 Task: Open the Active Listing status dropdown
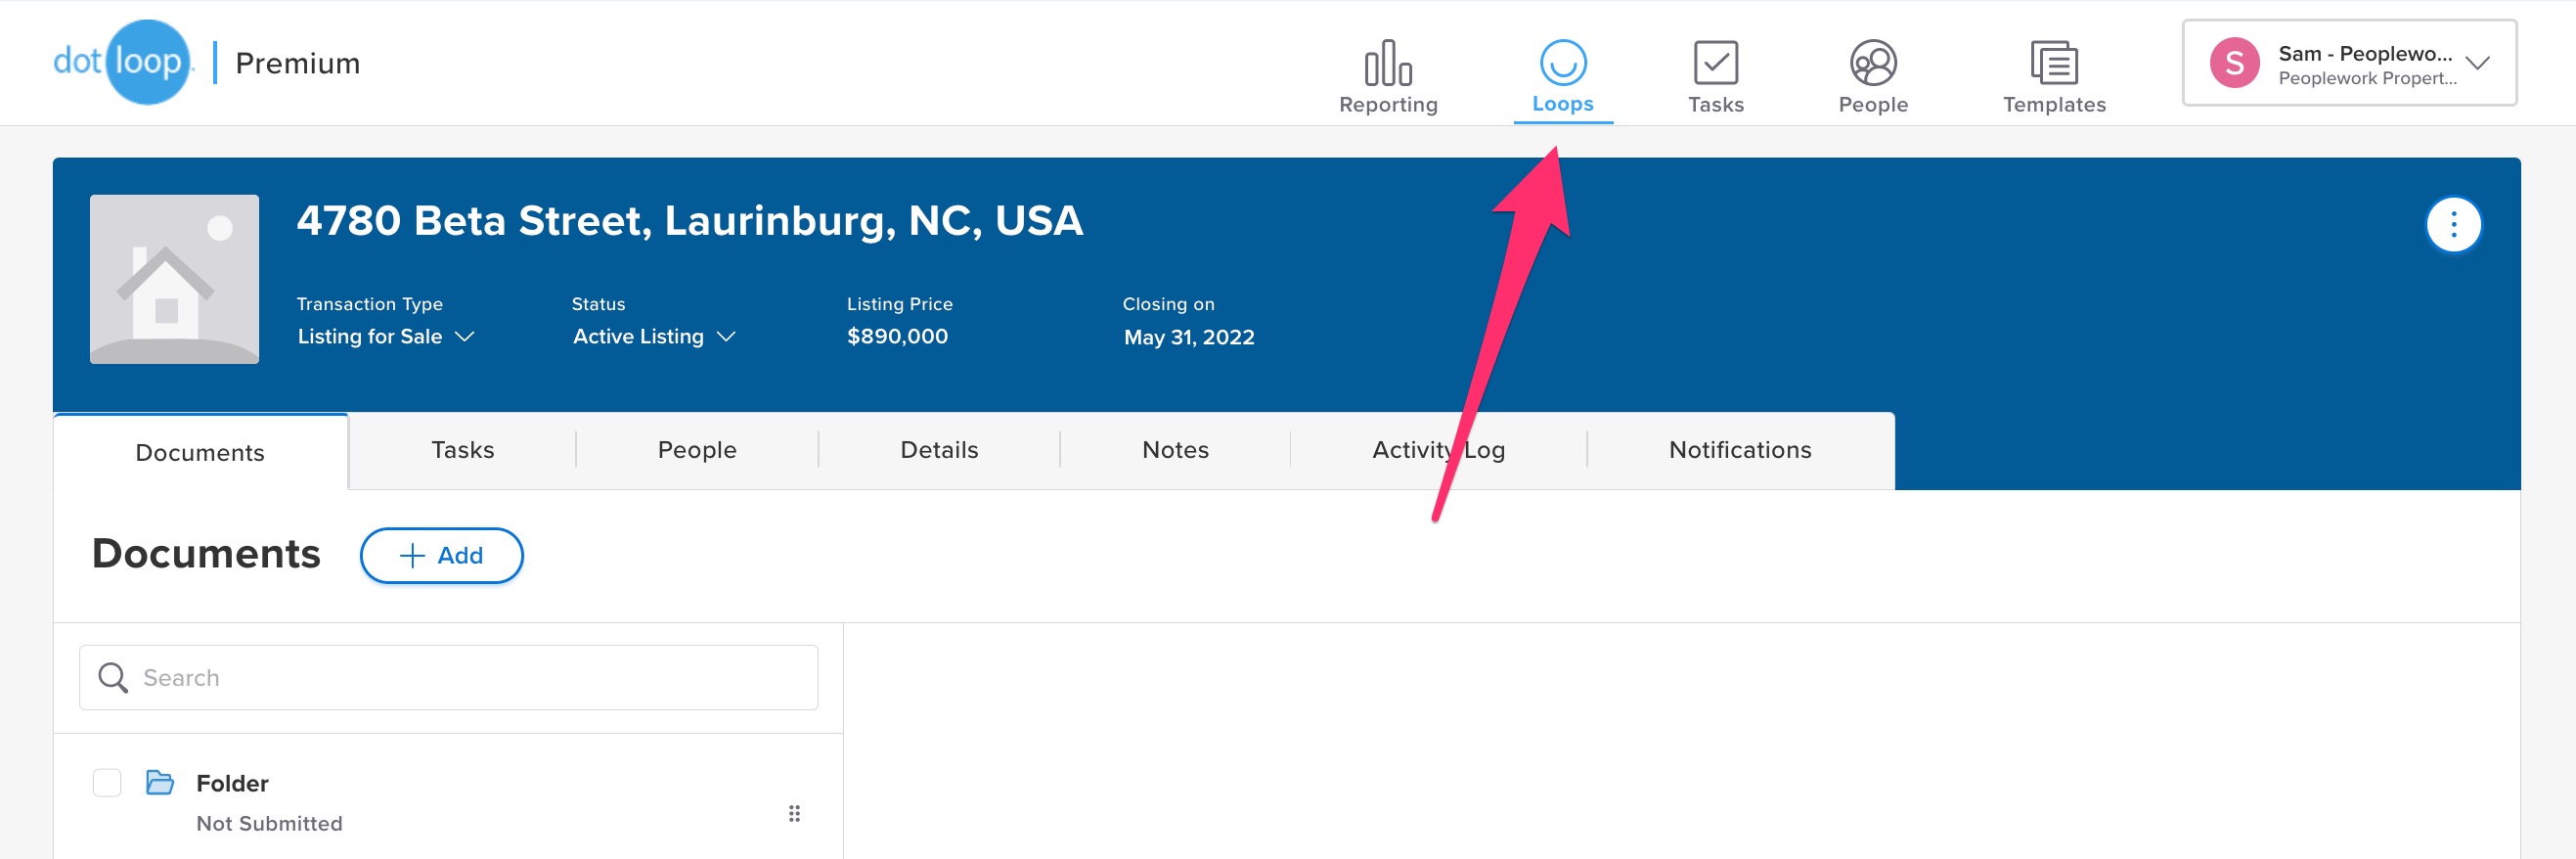coord(654,337)
